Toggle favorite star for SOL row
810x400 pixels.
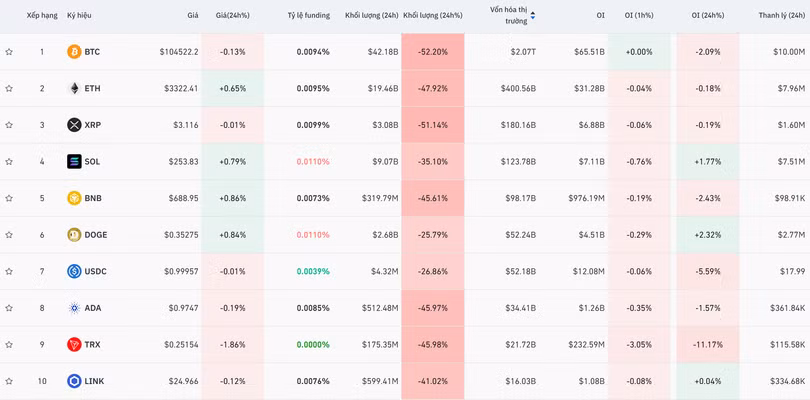tap(9, 162)
